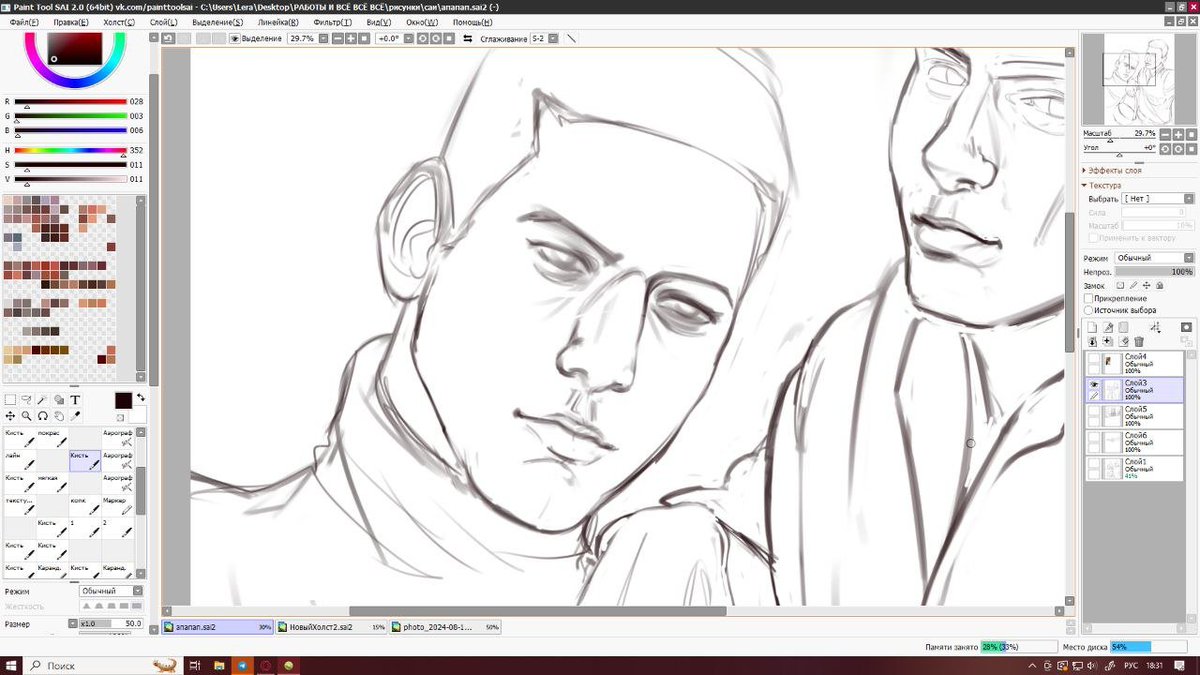
Task: Open the 'Фильтр' menu
Action: (331, 22)
